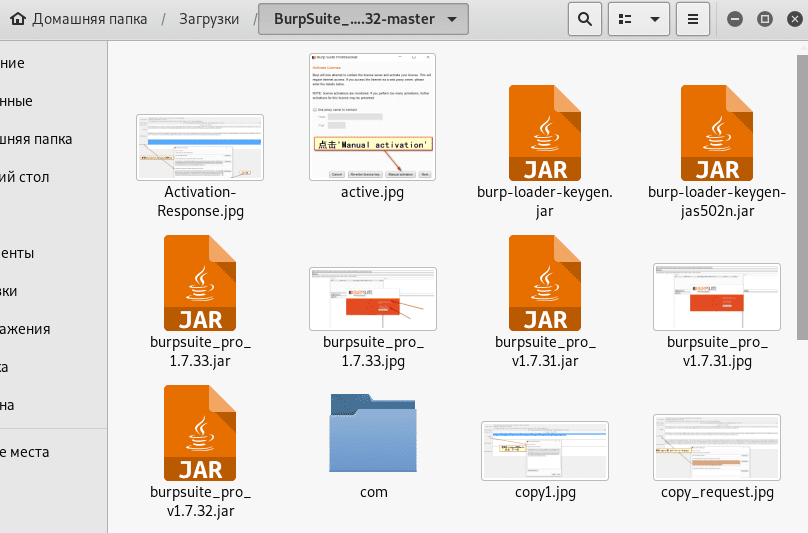This screenshot has width=808, height=533.
Task: Click the label burpsuite_pro_1.7.33.jar
Action: [x=200, y=352]
